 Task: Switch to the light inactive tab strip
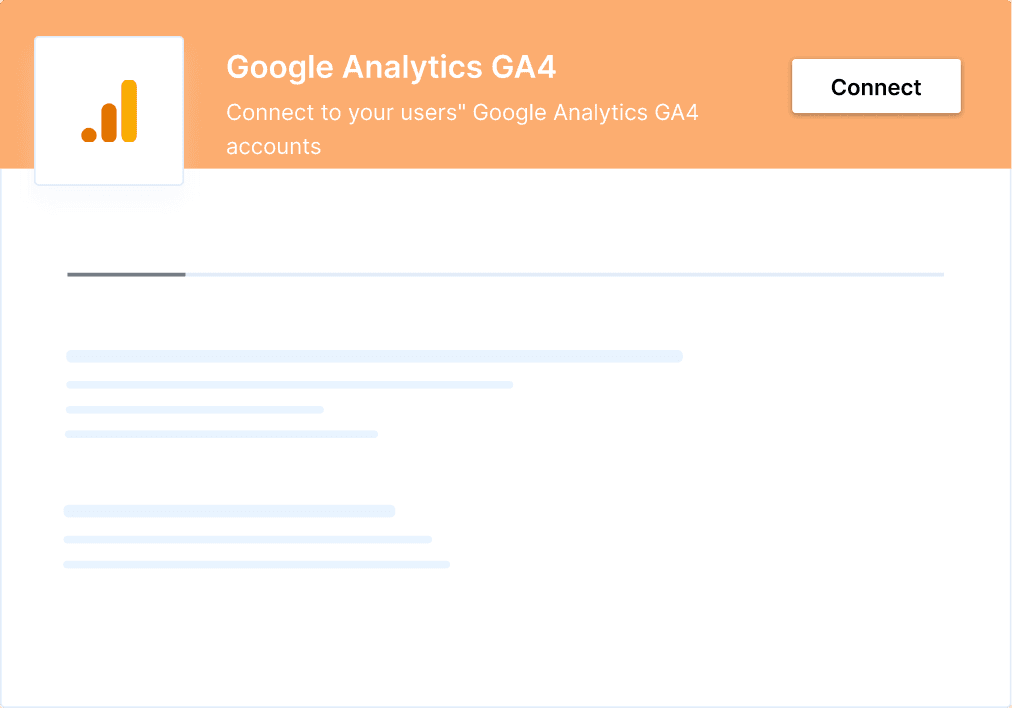(x=564, y=274)
